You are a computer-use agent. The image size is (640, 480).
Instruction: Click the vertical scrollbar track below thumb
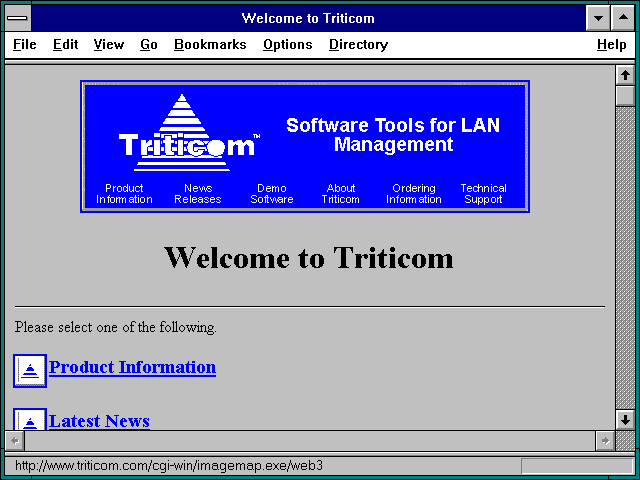[x=625, y=258]
